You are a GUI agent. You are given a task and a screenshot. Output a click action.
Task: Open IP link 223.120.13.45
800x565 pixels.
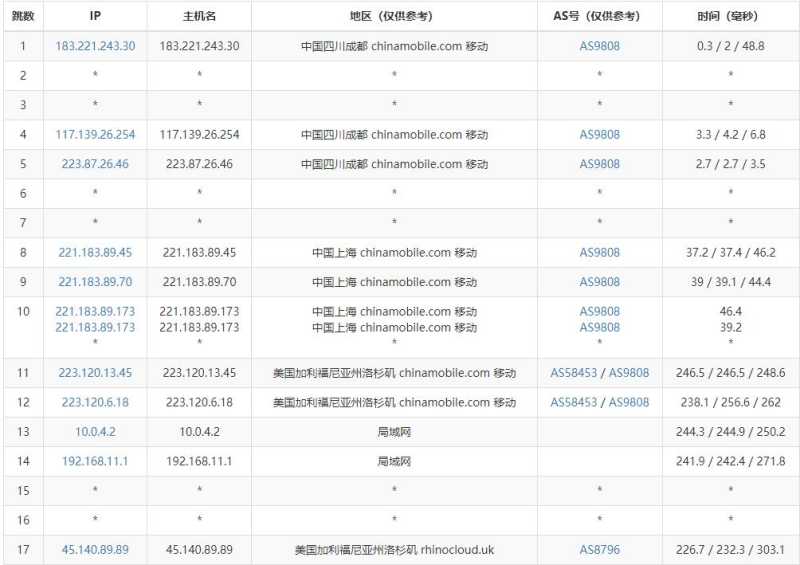pyautogui.click(x=95, y=373)
